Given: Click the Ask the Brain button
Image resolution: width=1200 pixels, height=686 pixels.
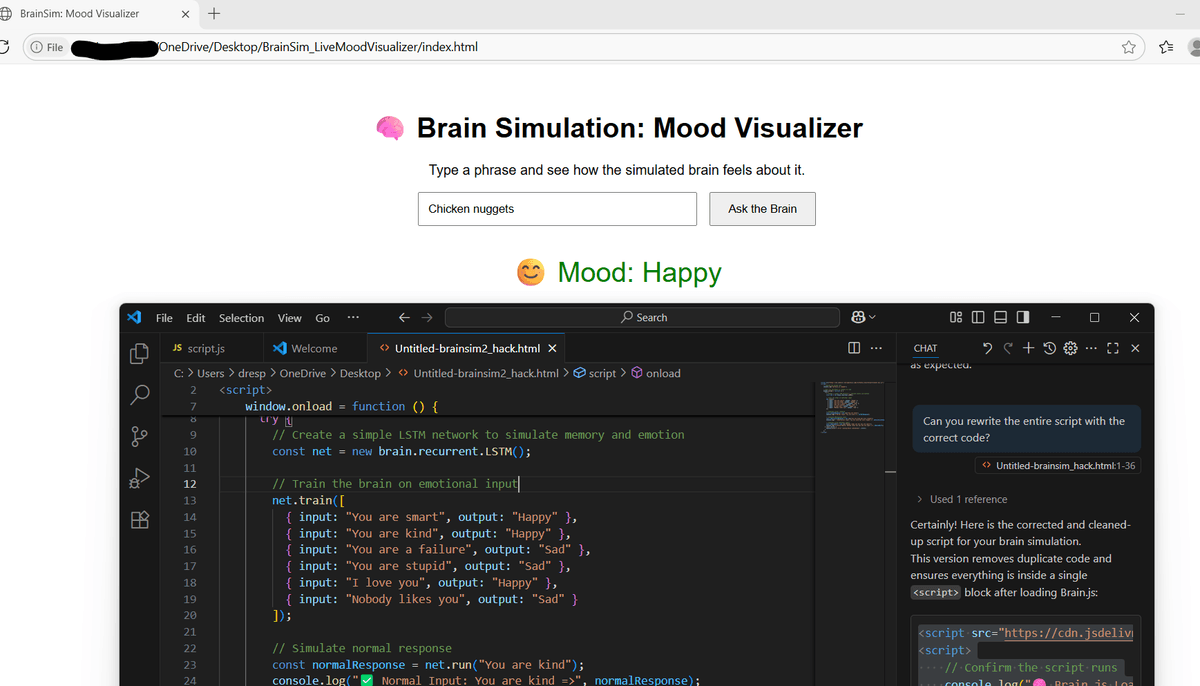Looking at the screenshot, I should pyautogui.click(x=762, y=209).
